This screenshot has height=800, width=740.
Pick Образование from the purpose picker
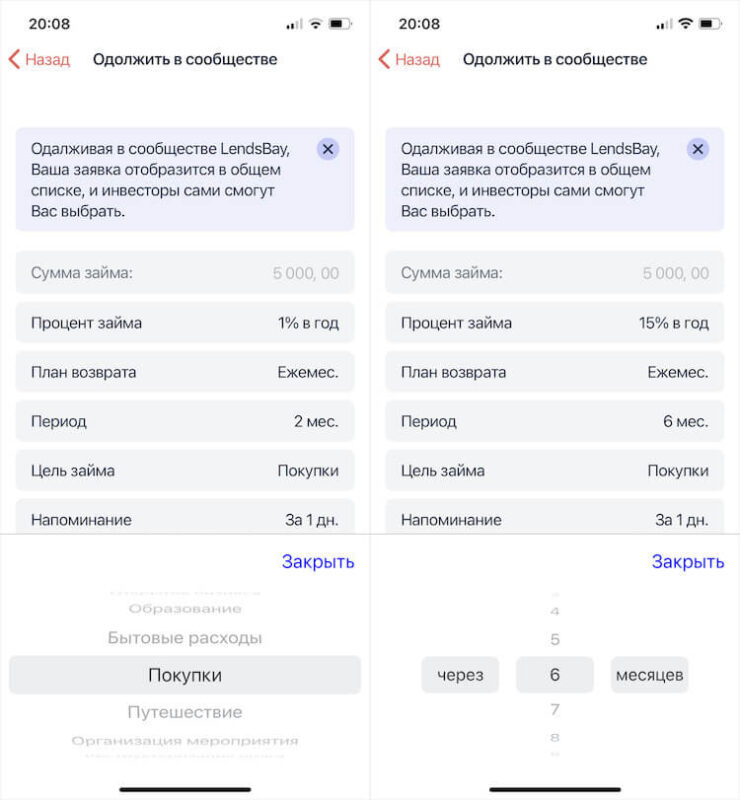[x=185, y=608]
